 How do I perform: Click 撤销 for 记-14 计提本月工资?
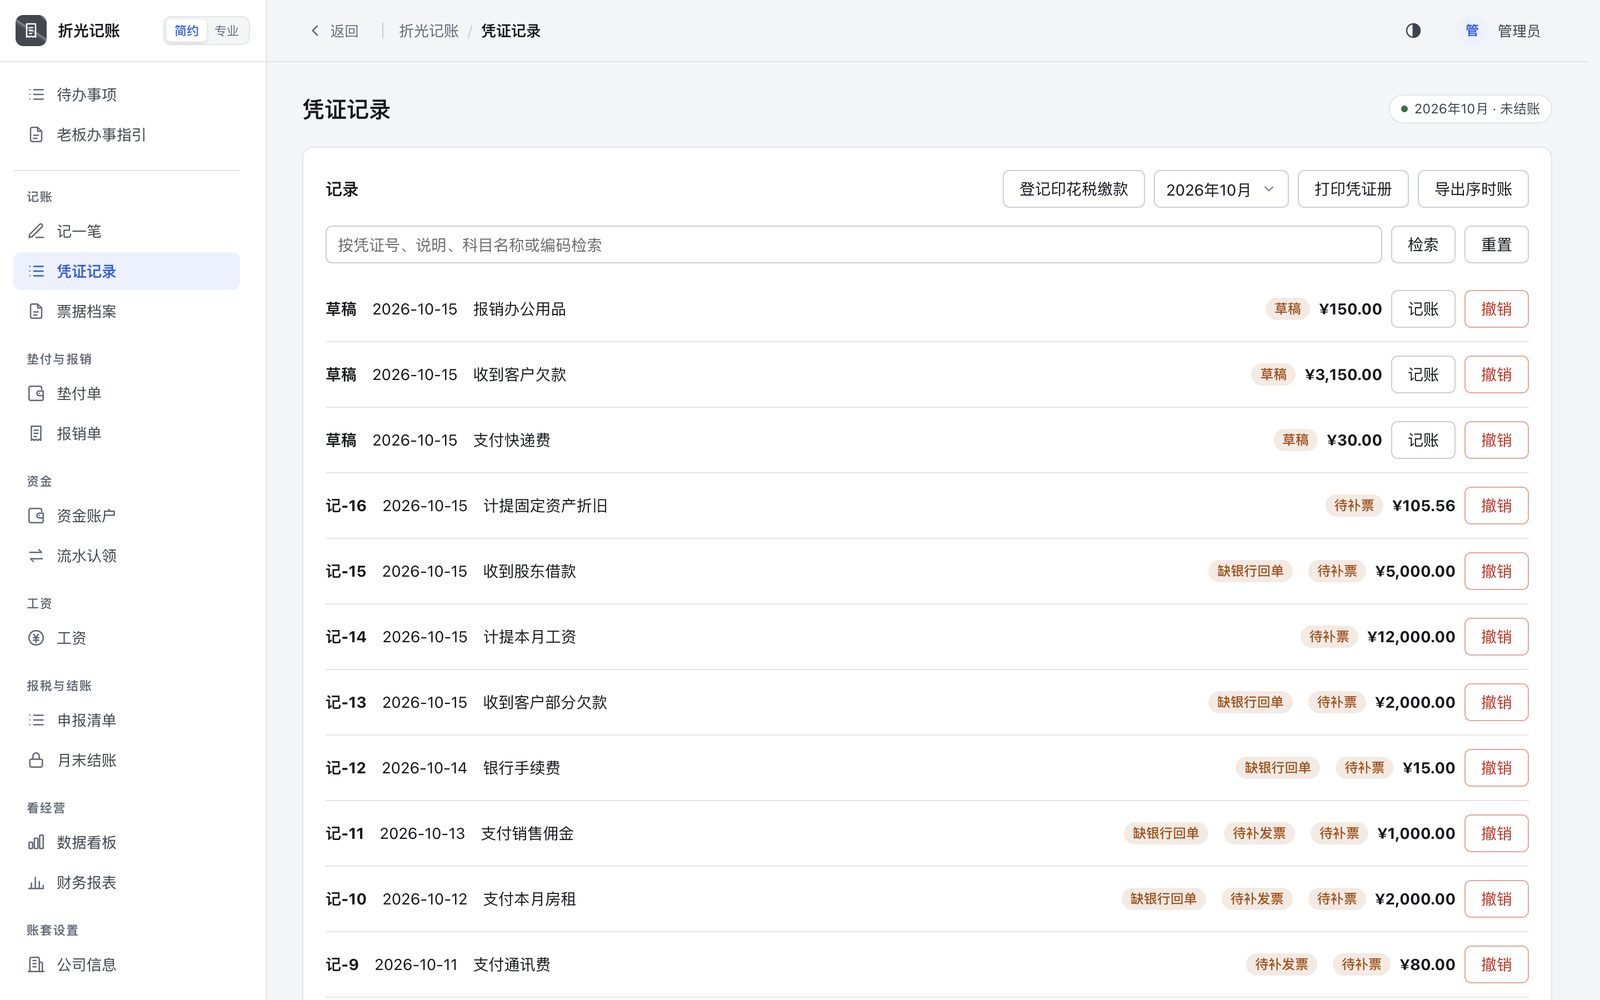[1497, 637]
